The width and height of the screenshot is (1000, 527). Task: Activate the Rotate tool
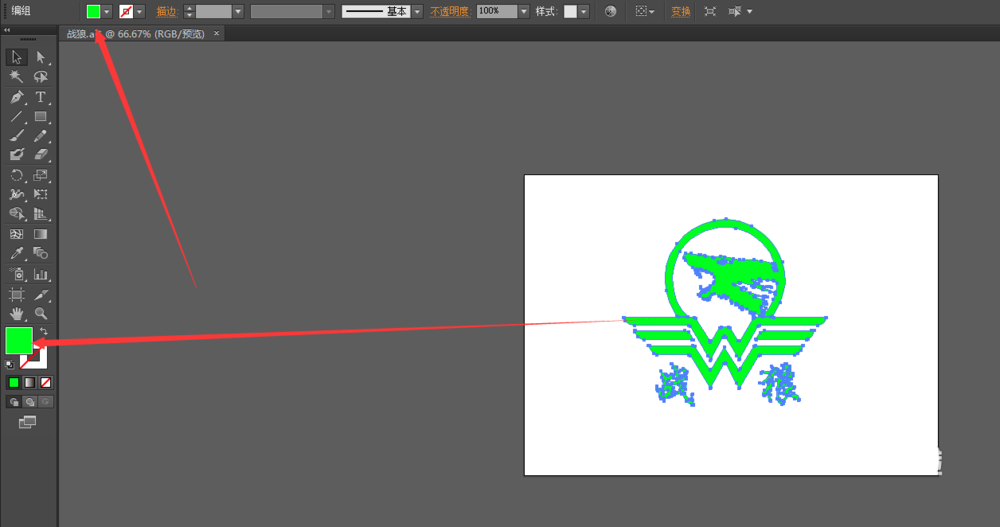point(16,175)
